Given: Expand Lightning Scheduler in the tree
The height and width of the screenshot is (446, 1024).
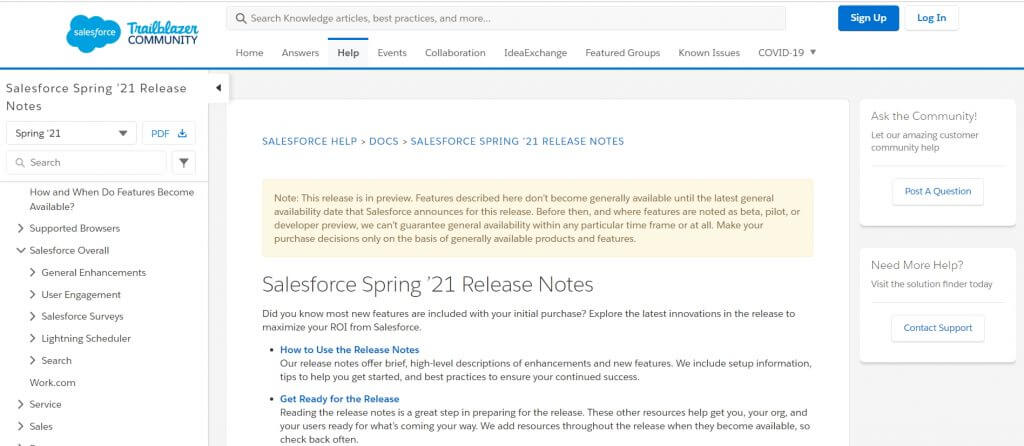Looking at the screenshot, I should (33, 338).
